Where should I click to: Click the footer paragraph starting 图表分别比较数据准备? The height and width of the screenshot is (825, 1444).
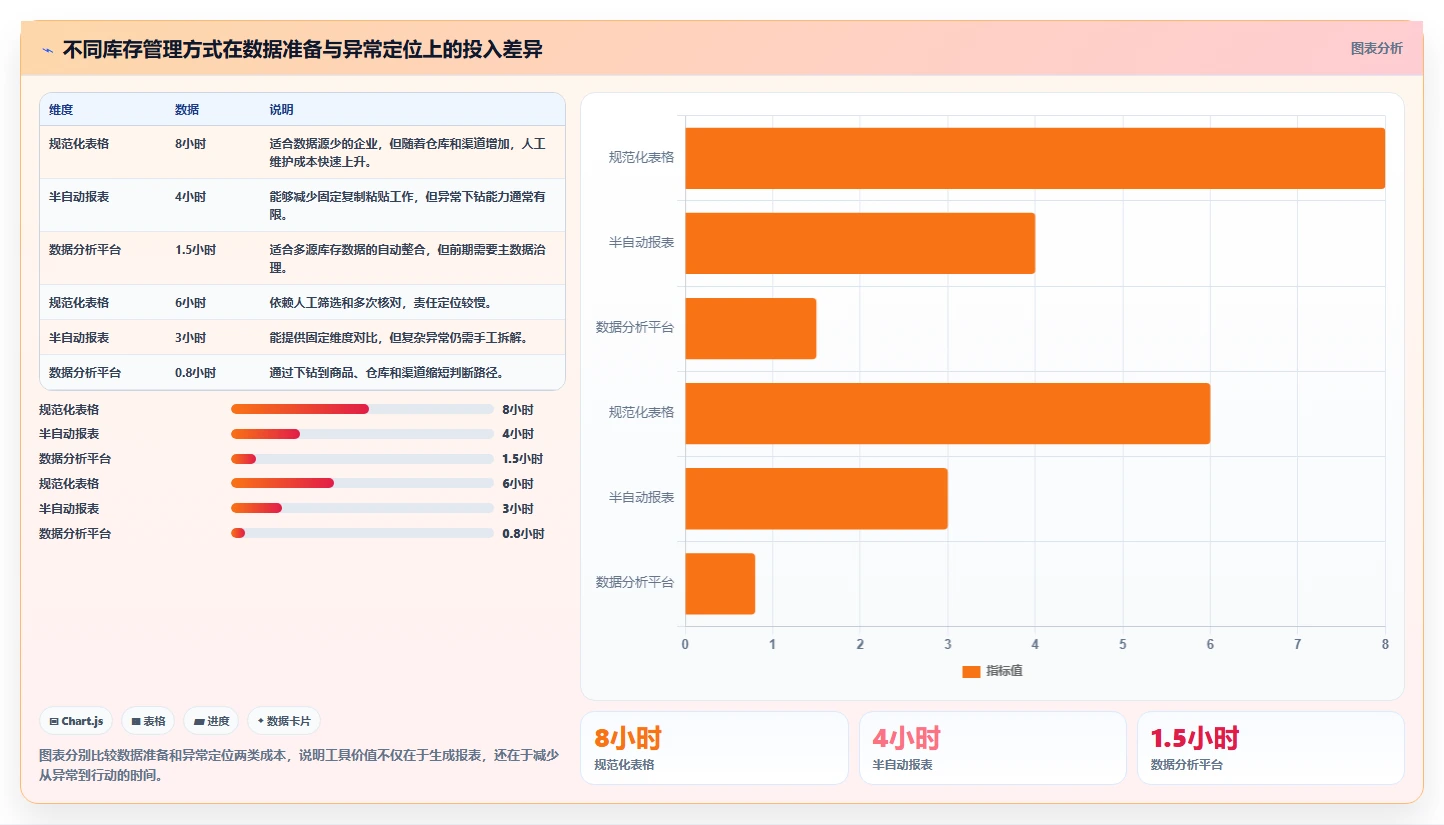(299, 765)
